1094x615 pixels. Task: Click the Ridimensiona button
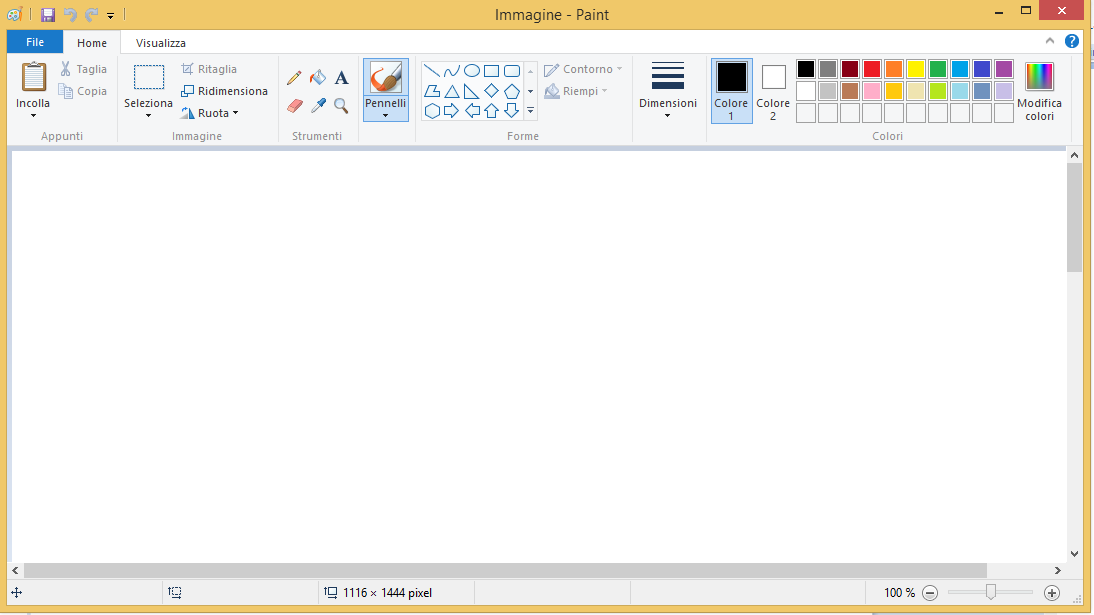224,90
